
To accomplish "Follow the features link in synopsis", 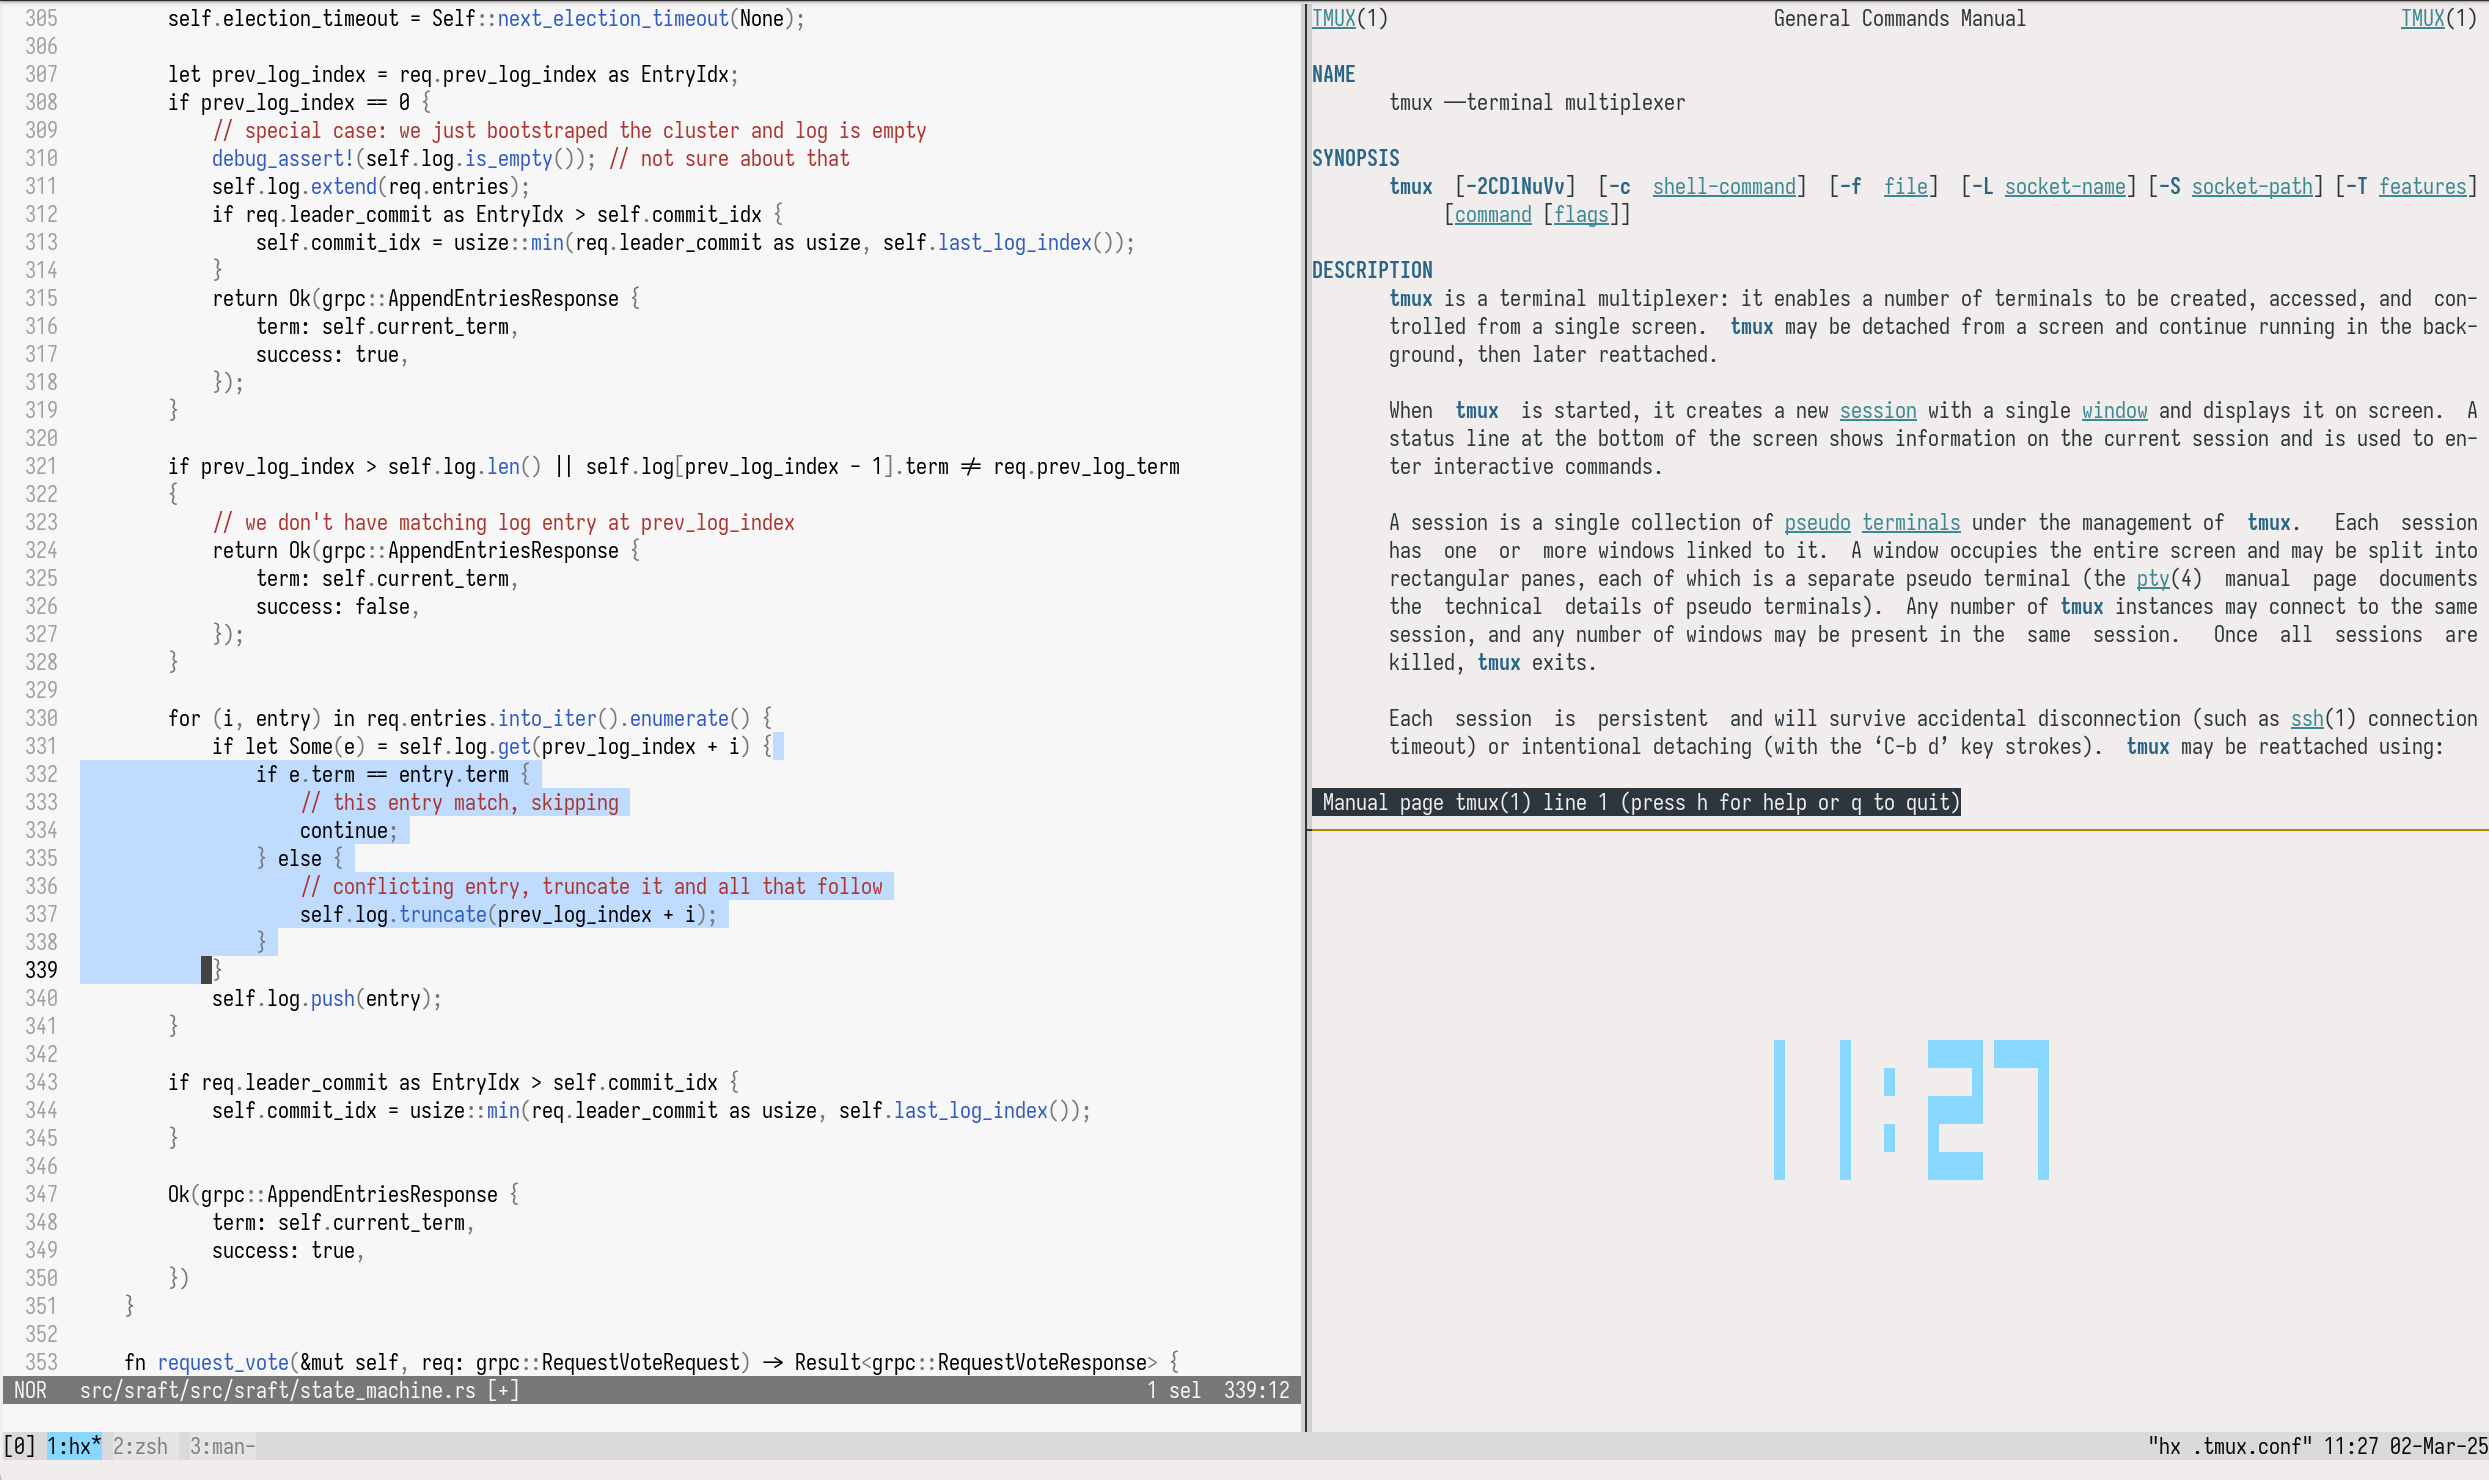I will click(x=2422, y=186).
